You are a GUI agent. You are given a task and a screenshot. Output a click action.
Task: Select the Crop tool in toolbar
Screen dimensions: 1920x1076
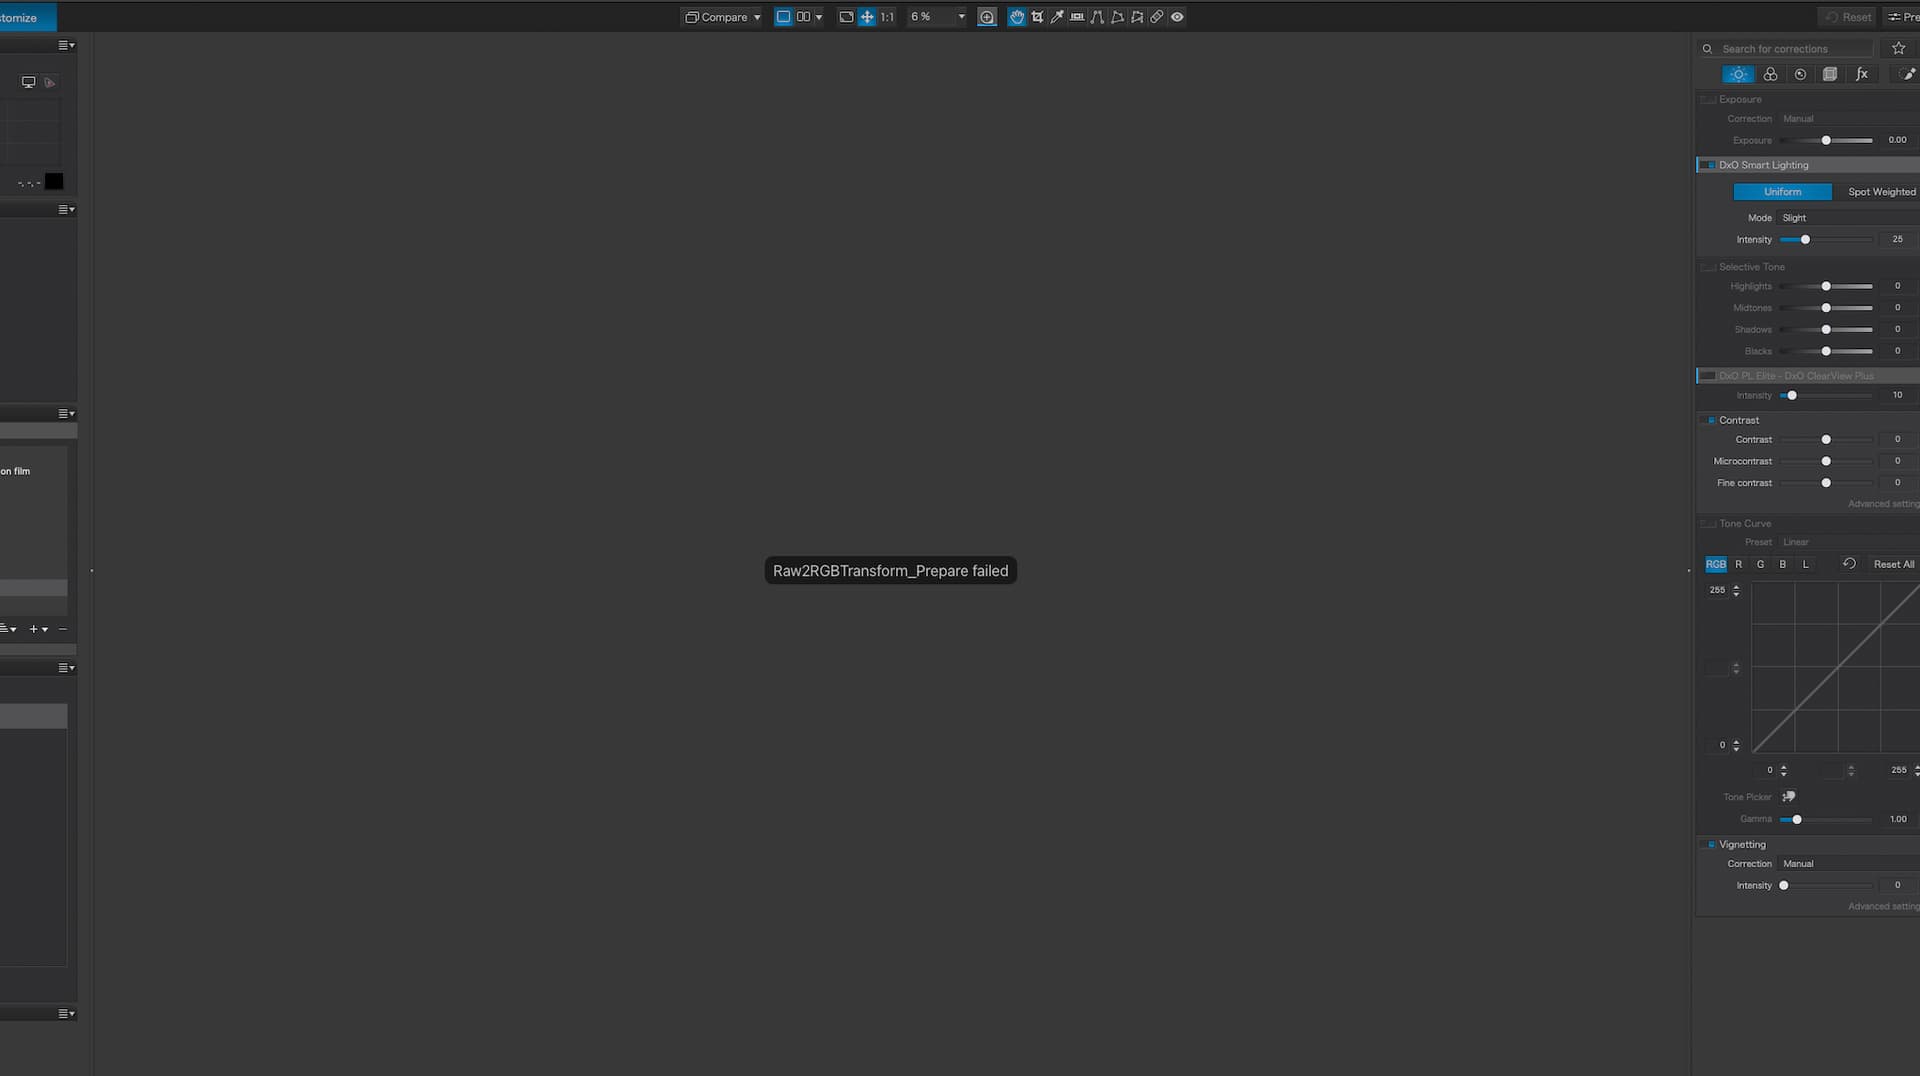pyautogui.click(x=1037, y=17)
